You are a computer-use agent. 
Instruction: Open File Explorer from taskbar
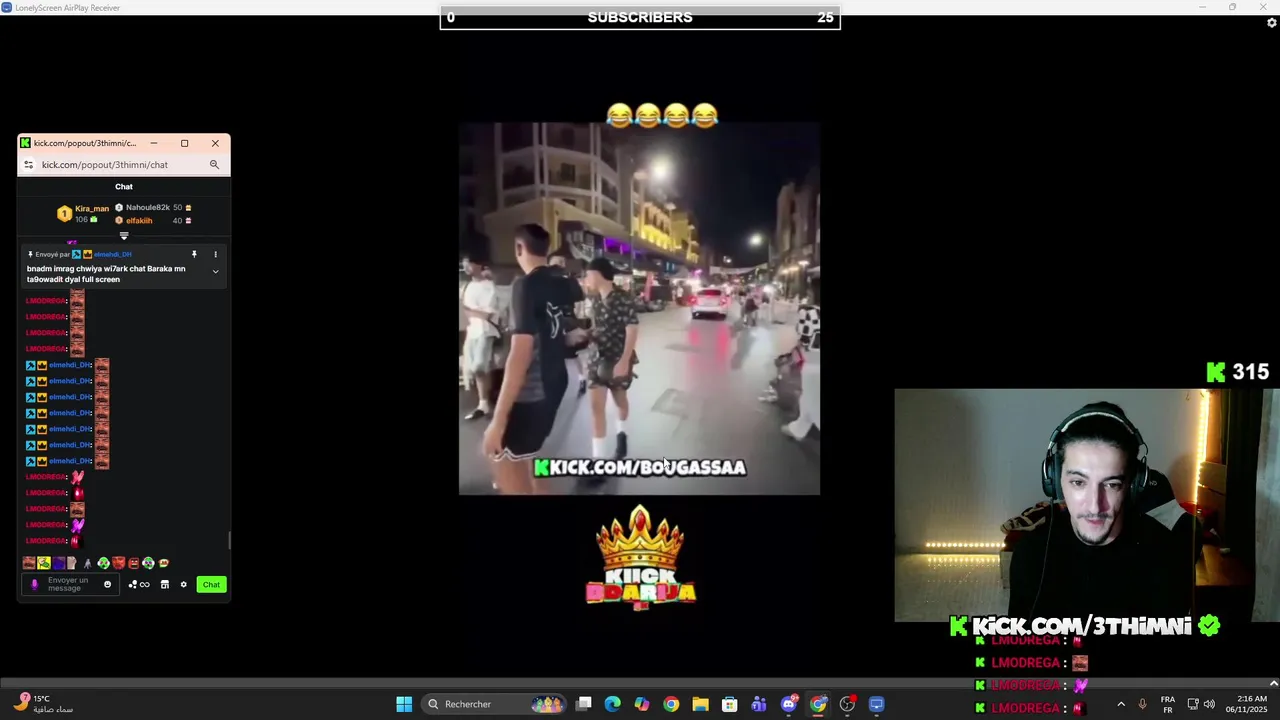click(700, 704)
